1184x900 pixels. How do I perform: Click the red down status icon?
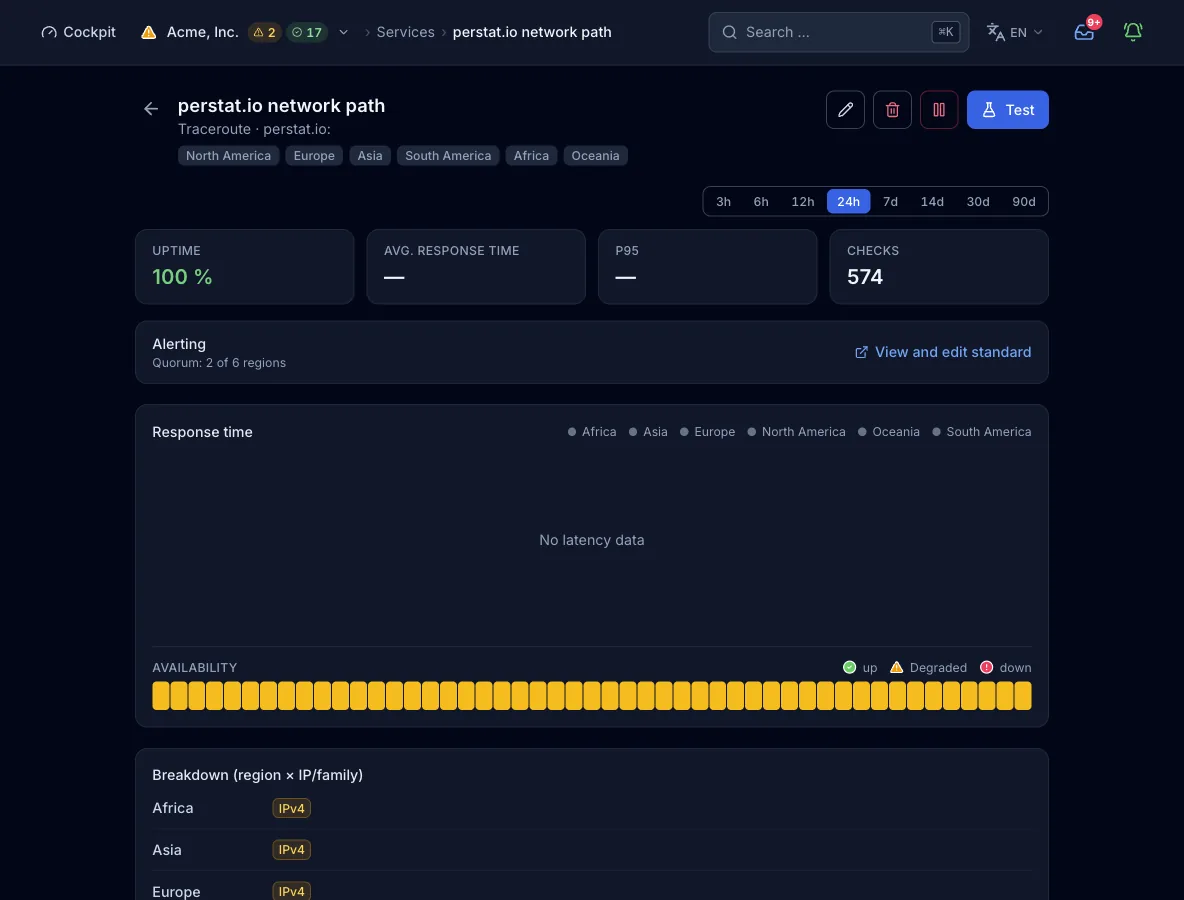pyautogui.click(x=986, y=667)
